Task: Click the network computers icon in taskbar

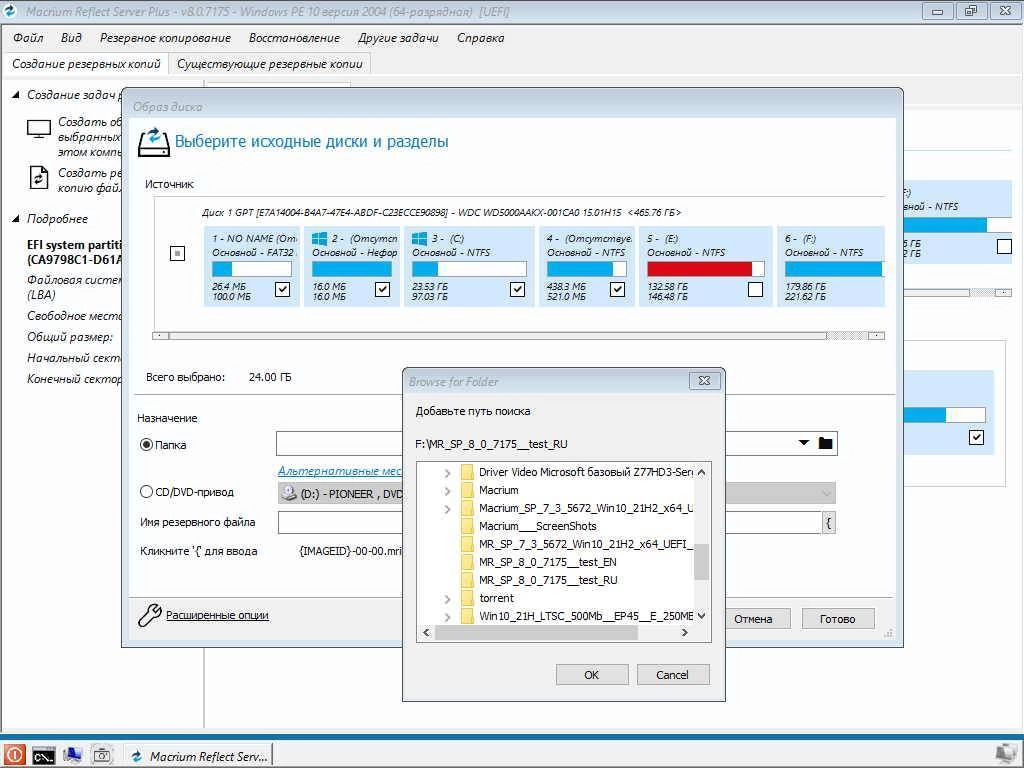Action: tap(72, 755)
